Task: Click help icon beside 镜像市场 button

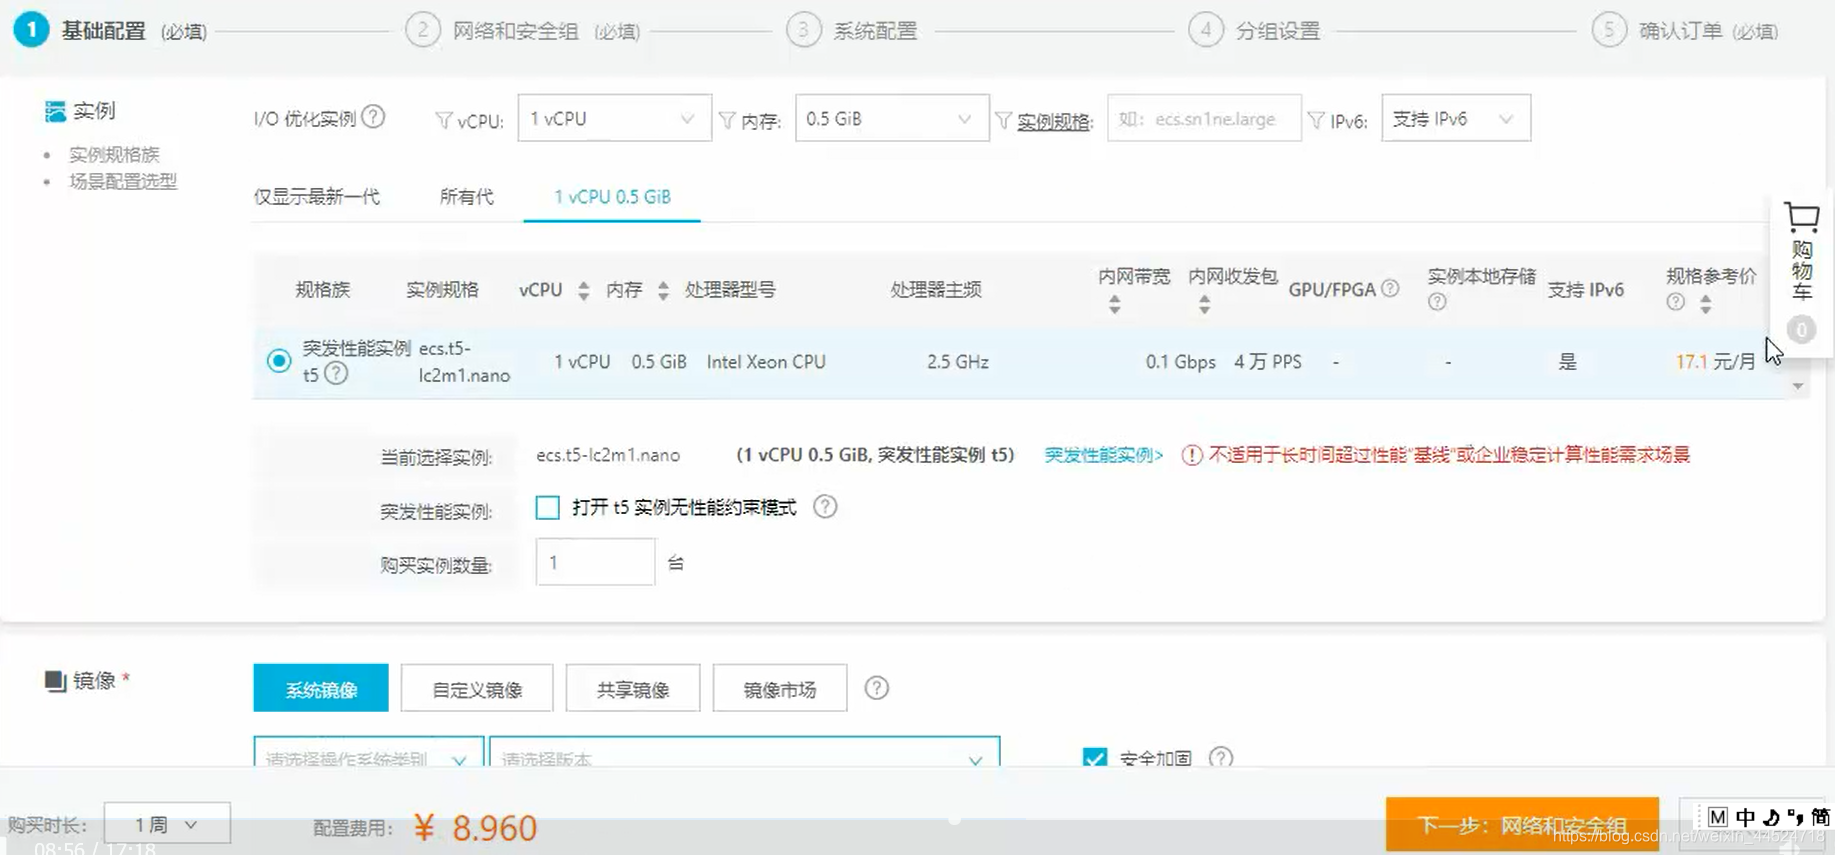Action: point(876,688)
